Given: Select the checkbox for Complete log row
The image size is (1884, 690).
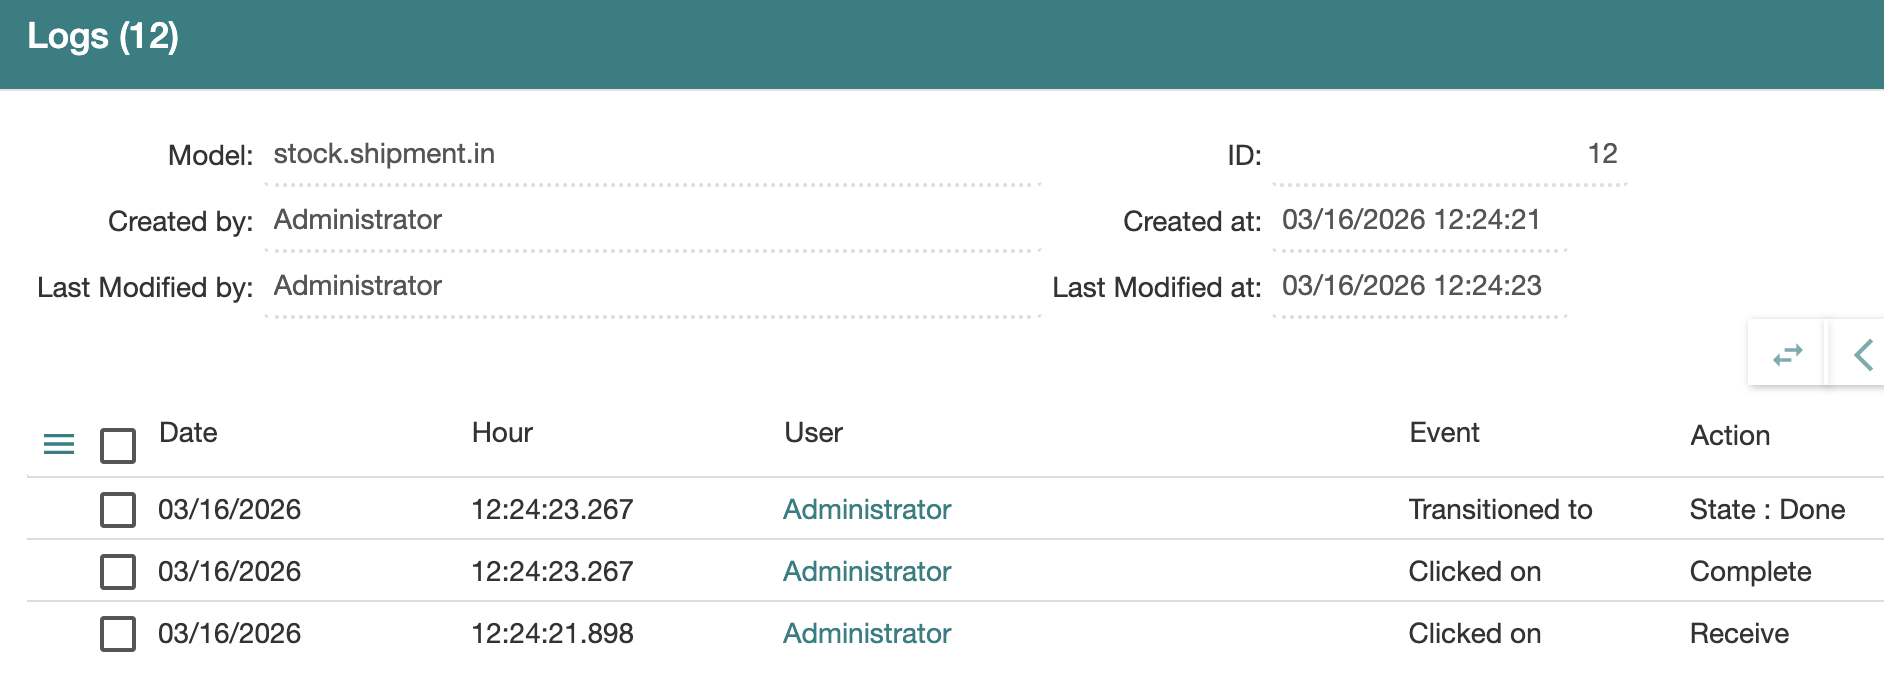Looking at the screenshot, I should tap(118, 572).
